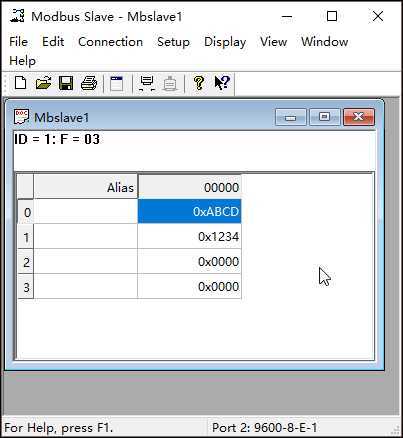Click row header 2

pos(26,262)
